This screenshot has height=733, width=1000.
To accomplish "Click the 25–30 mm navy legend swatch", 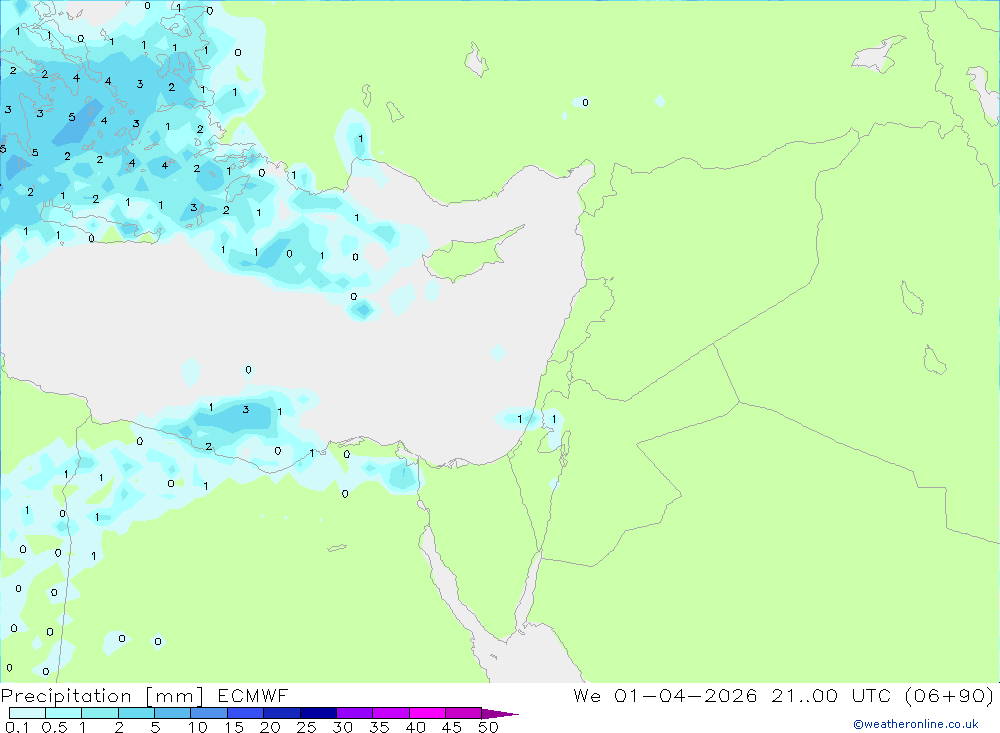I will [x=318, y=713].
